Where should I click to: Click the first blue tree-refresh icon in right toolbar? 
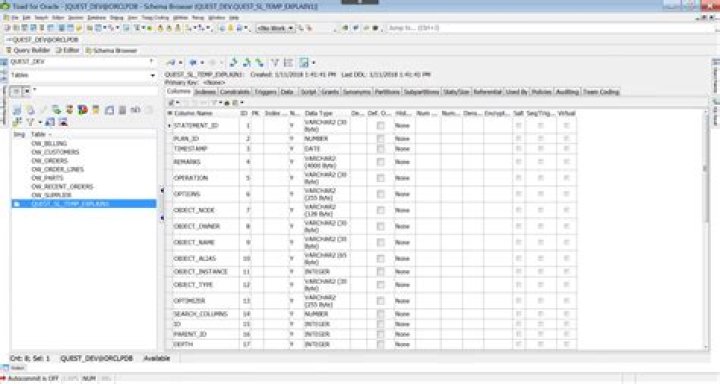233,62
